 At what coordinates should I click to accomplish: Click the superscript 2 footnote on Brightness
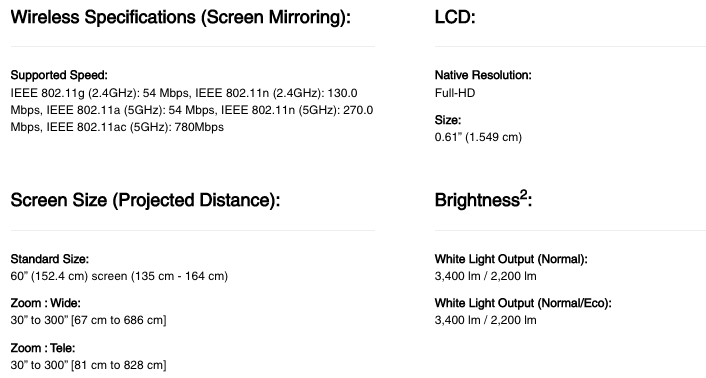click(523, 194)
